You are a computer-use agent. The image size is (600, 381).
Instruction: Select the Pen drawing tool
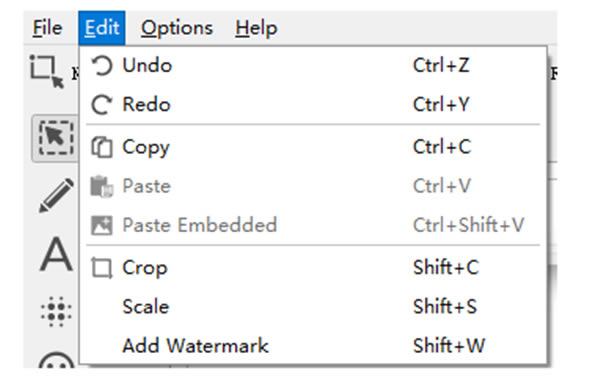(56, 195)
